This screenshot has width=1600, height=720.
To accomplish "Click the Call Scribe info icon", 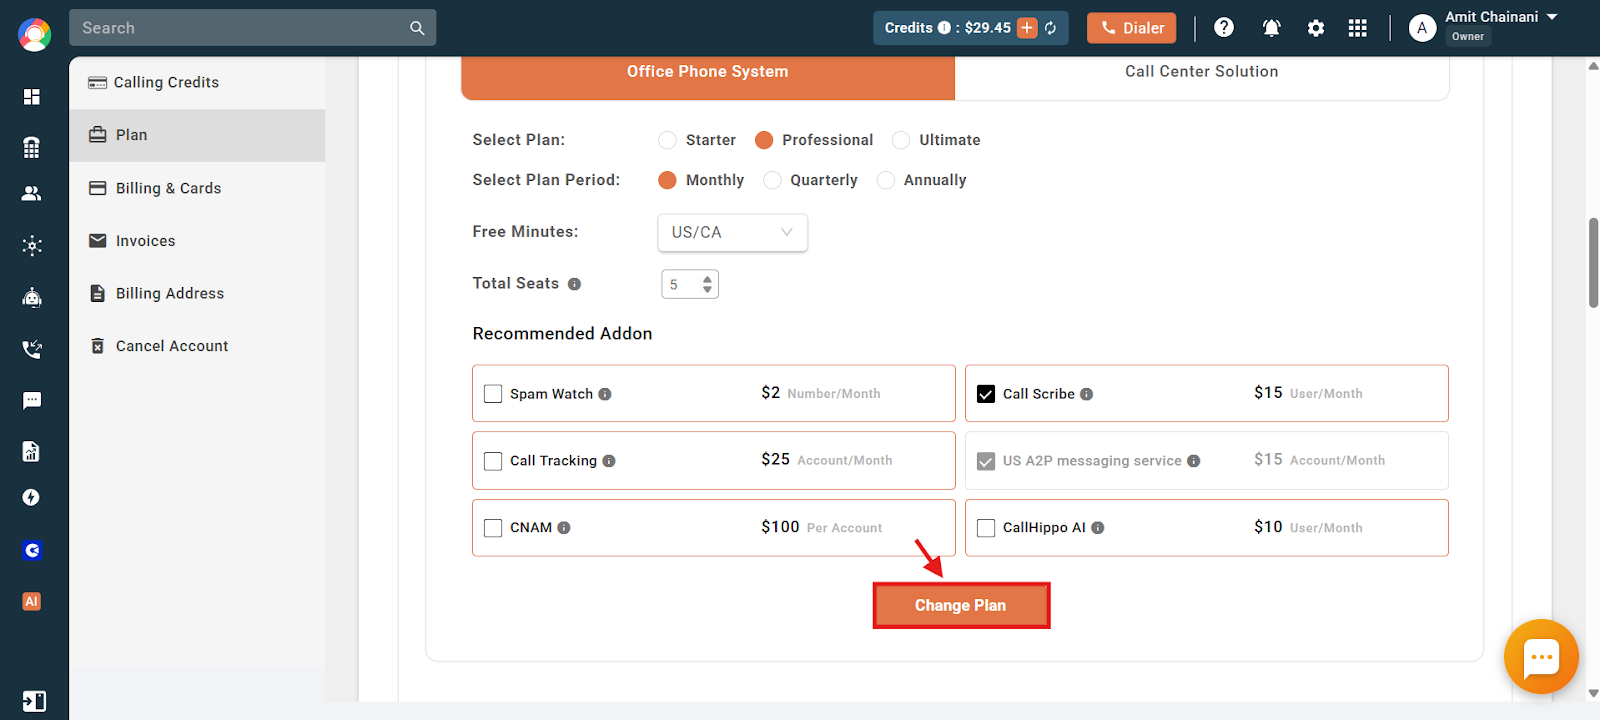I will coord(1086,394).
